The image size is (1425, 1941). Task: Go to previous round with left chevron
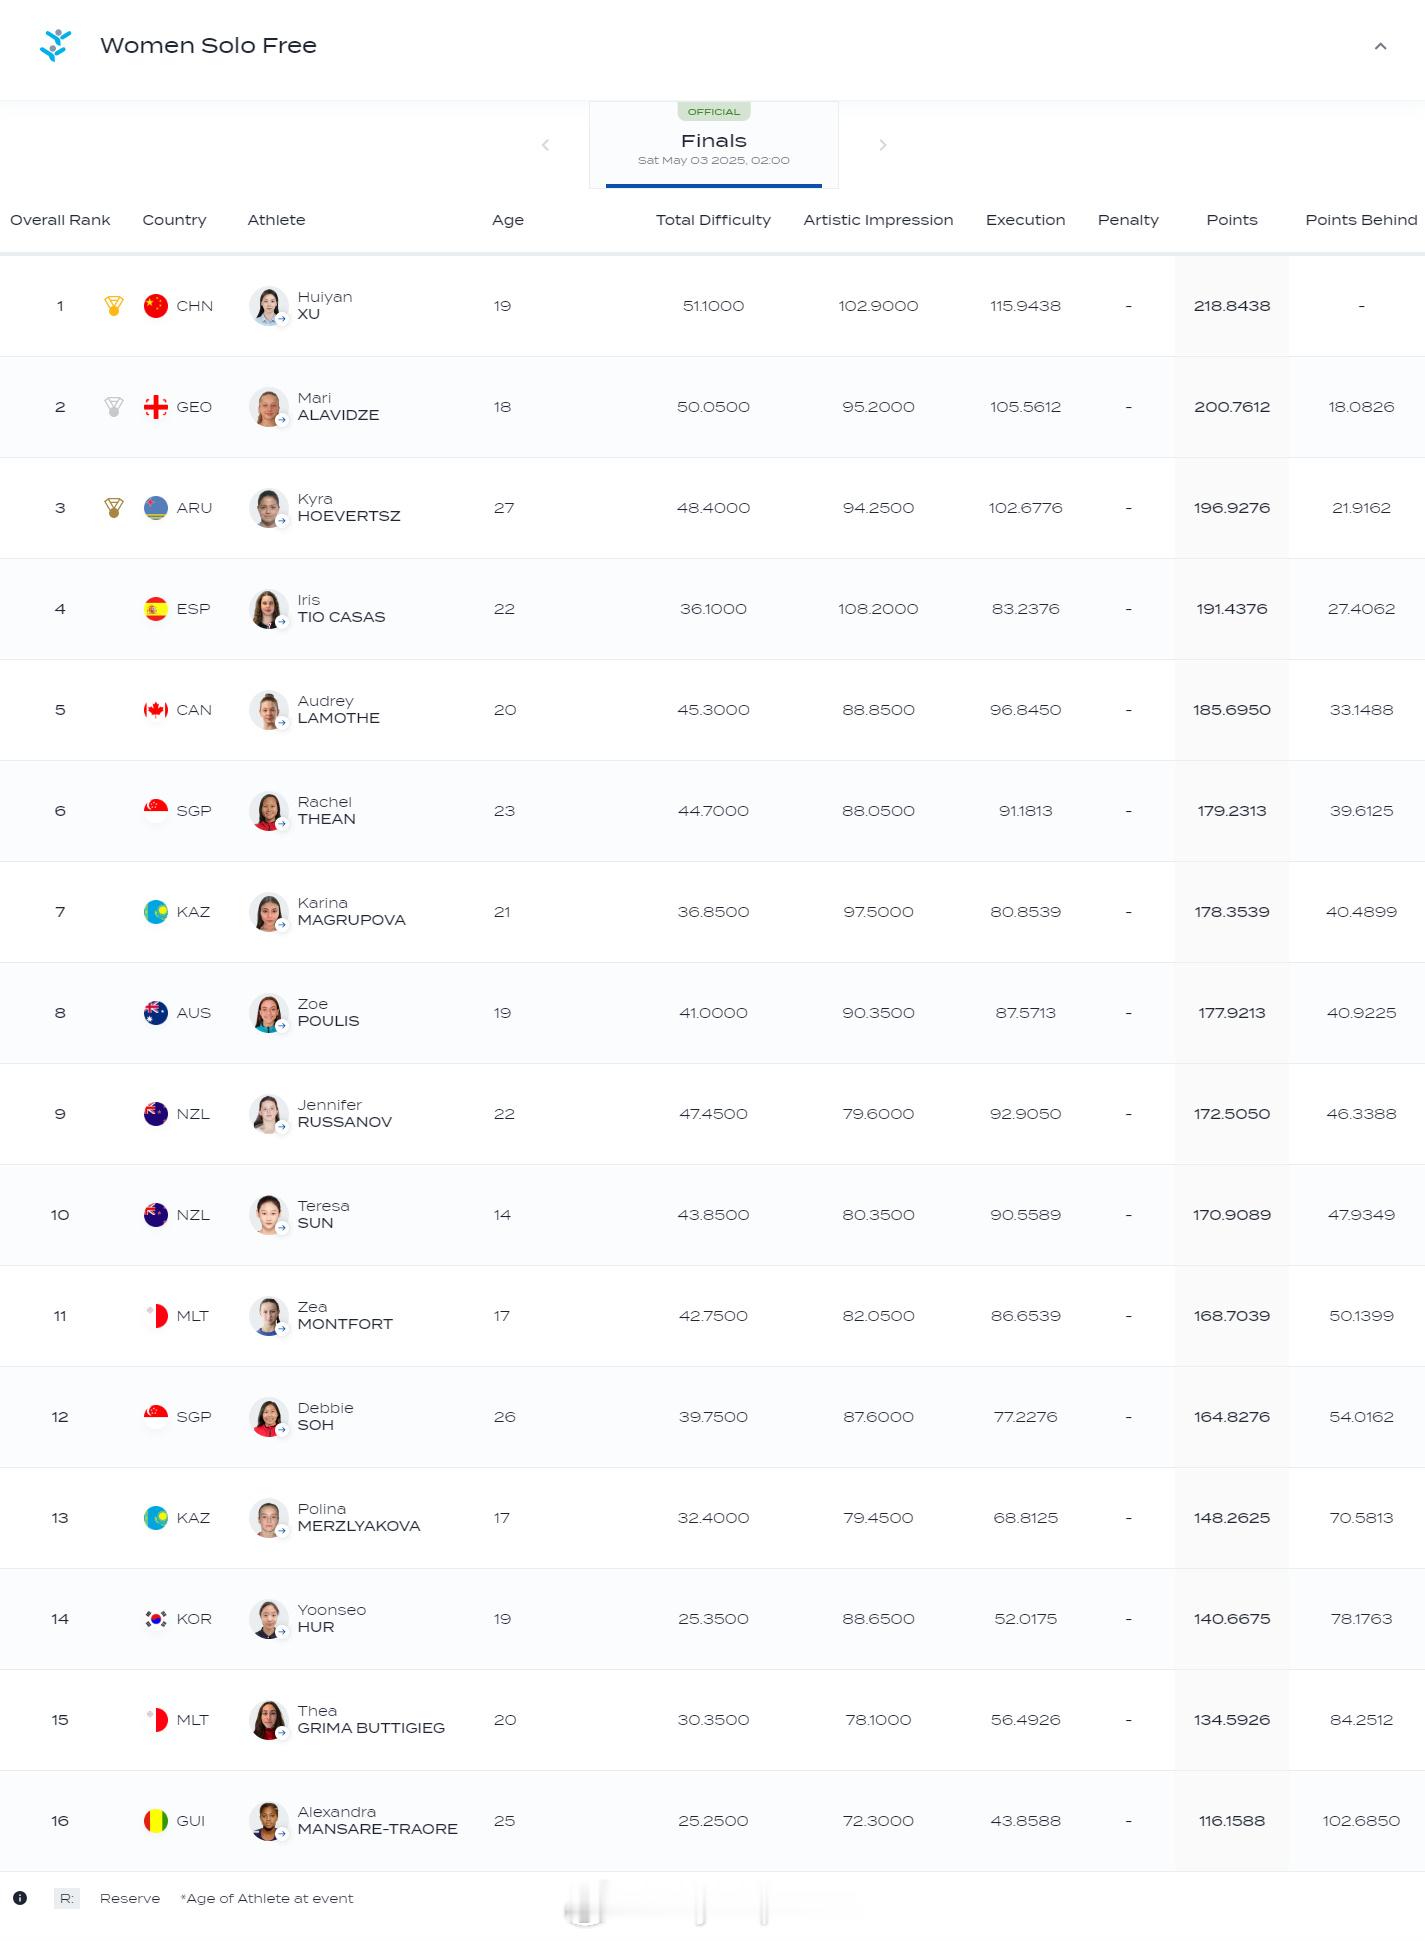pyautogui.click(x=545, y=145)
